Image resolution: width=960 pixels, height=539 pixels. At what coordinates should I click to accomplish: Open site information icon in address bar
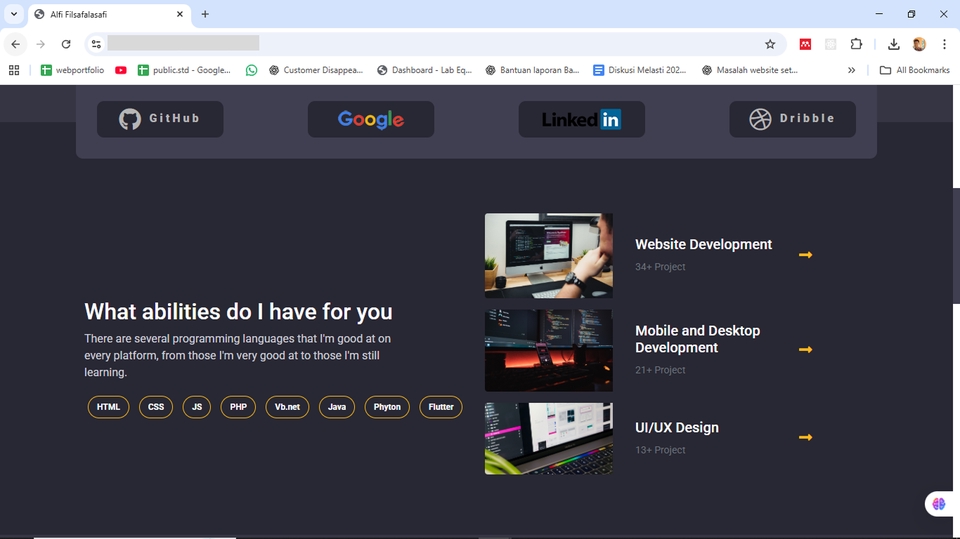pyautogui.click(x=96, y=44)
